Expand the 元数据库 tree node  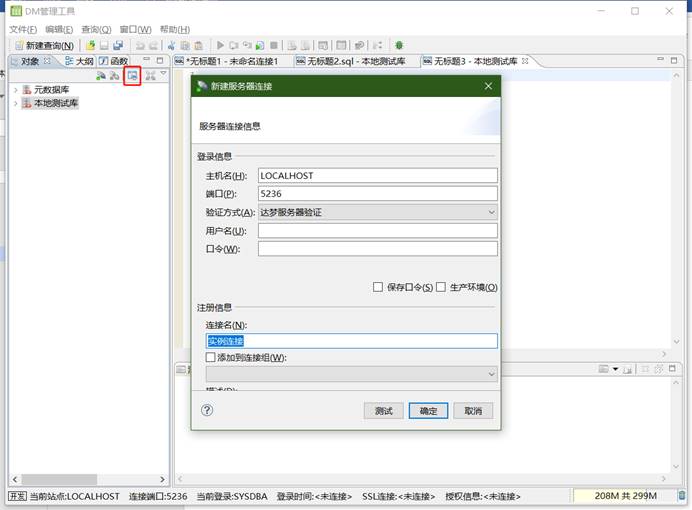pos(16,90)
